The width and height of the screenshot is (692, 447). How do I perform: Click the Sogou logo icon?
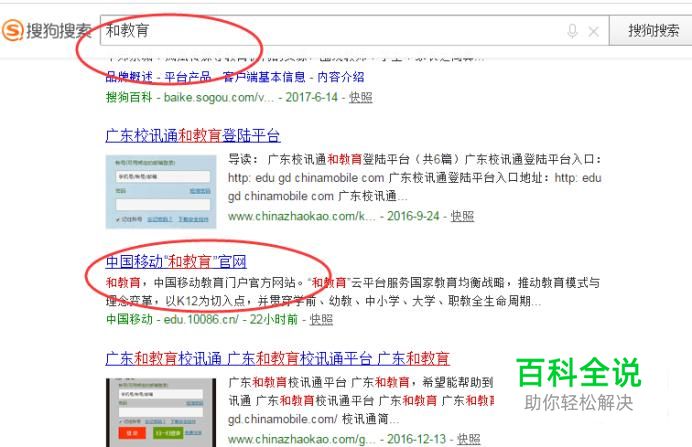(12, 30)
